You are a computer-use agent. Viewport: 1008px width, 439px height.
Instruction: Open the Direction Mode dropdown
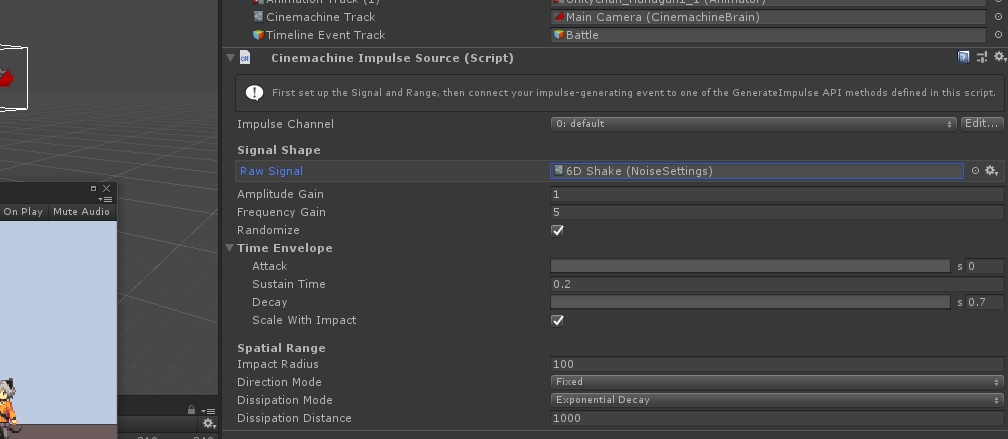click(x=777, y=382)
